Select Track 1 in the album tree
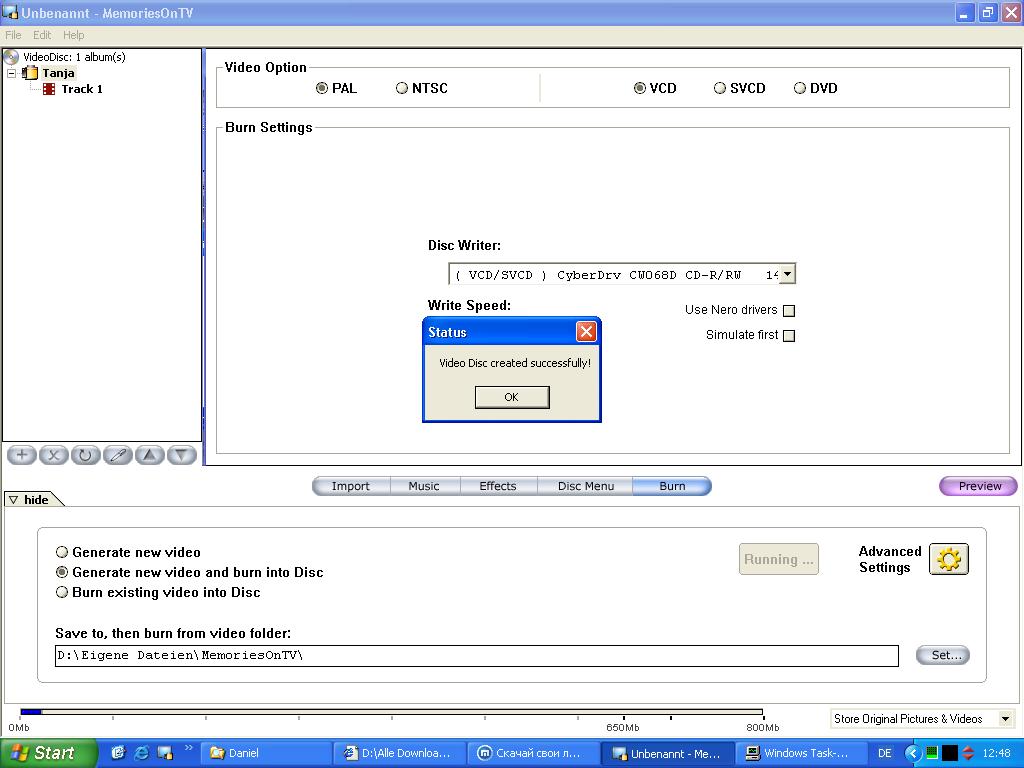This screenshot has width=1024, height=768. pyautogui.click(x=82, y=89)
